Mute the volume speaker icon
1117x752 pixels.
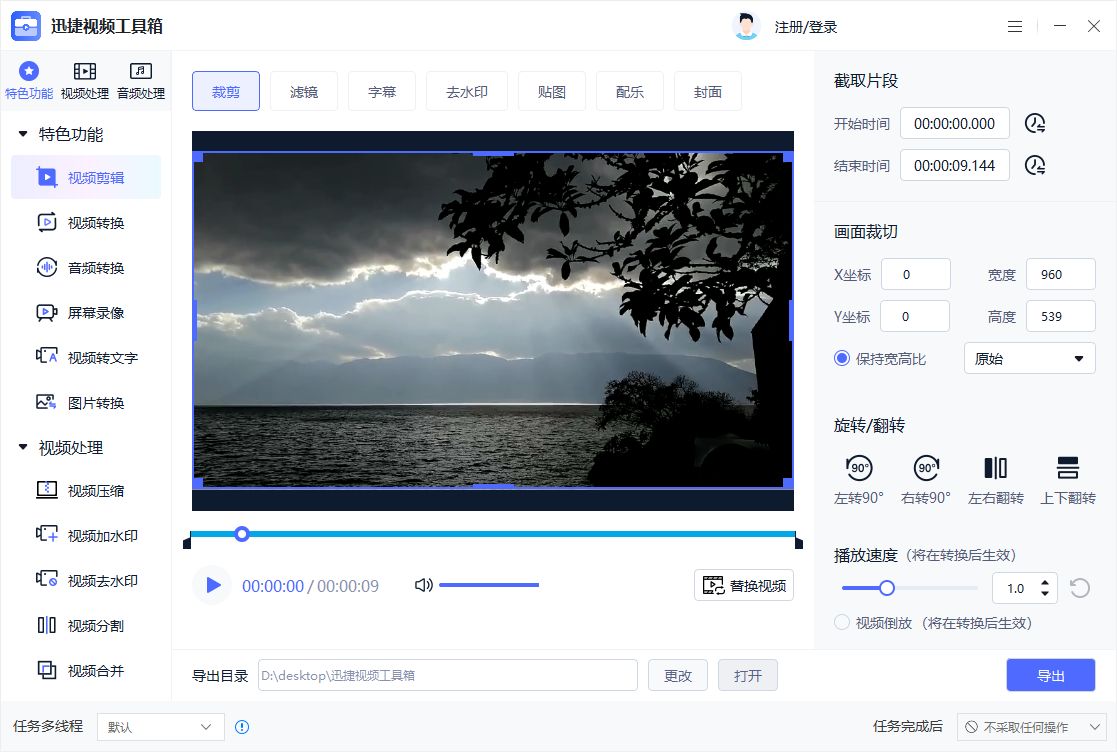[x=423, y=585]
